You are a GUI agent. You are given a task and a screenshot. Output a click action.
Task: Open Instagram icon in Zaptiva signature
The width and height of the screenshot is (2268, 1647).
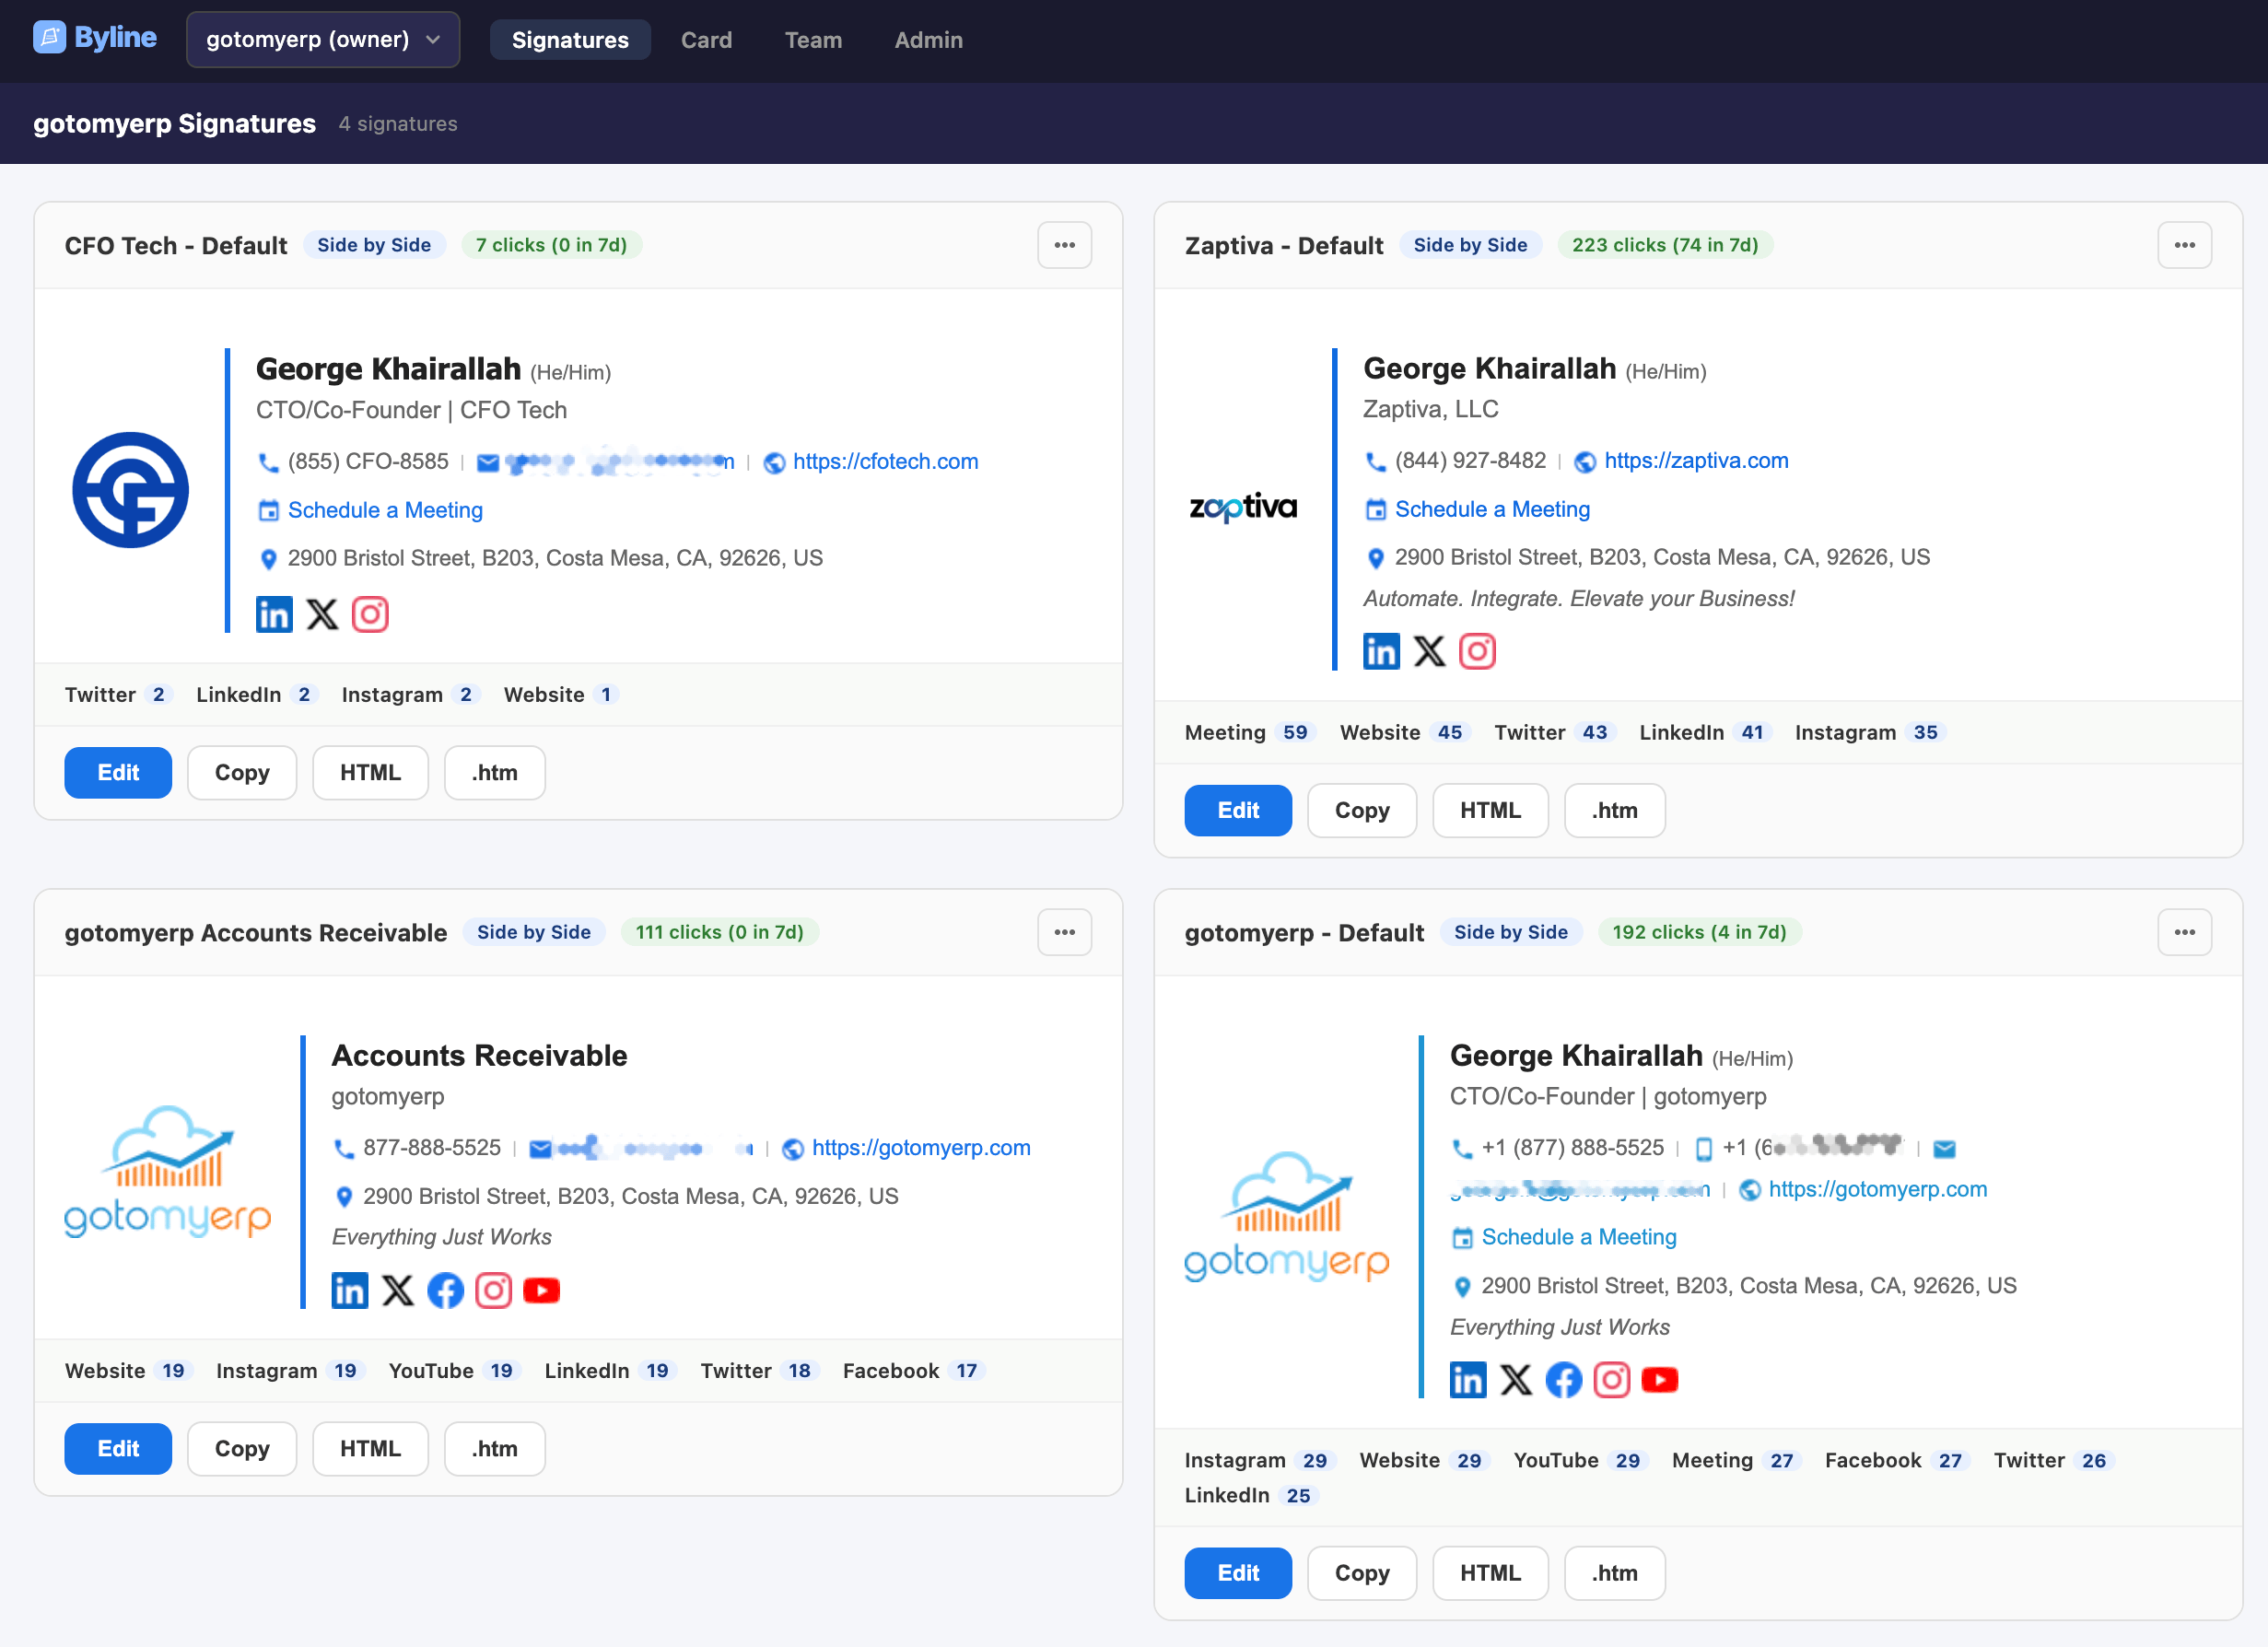point(1477,652)
